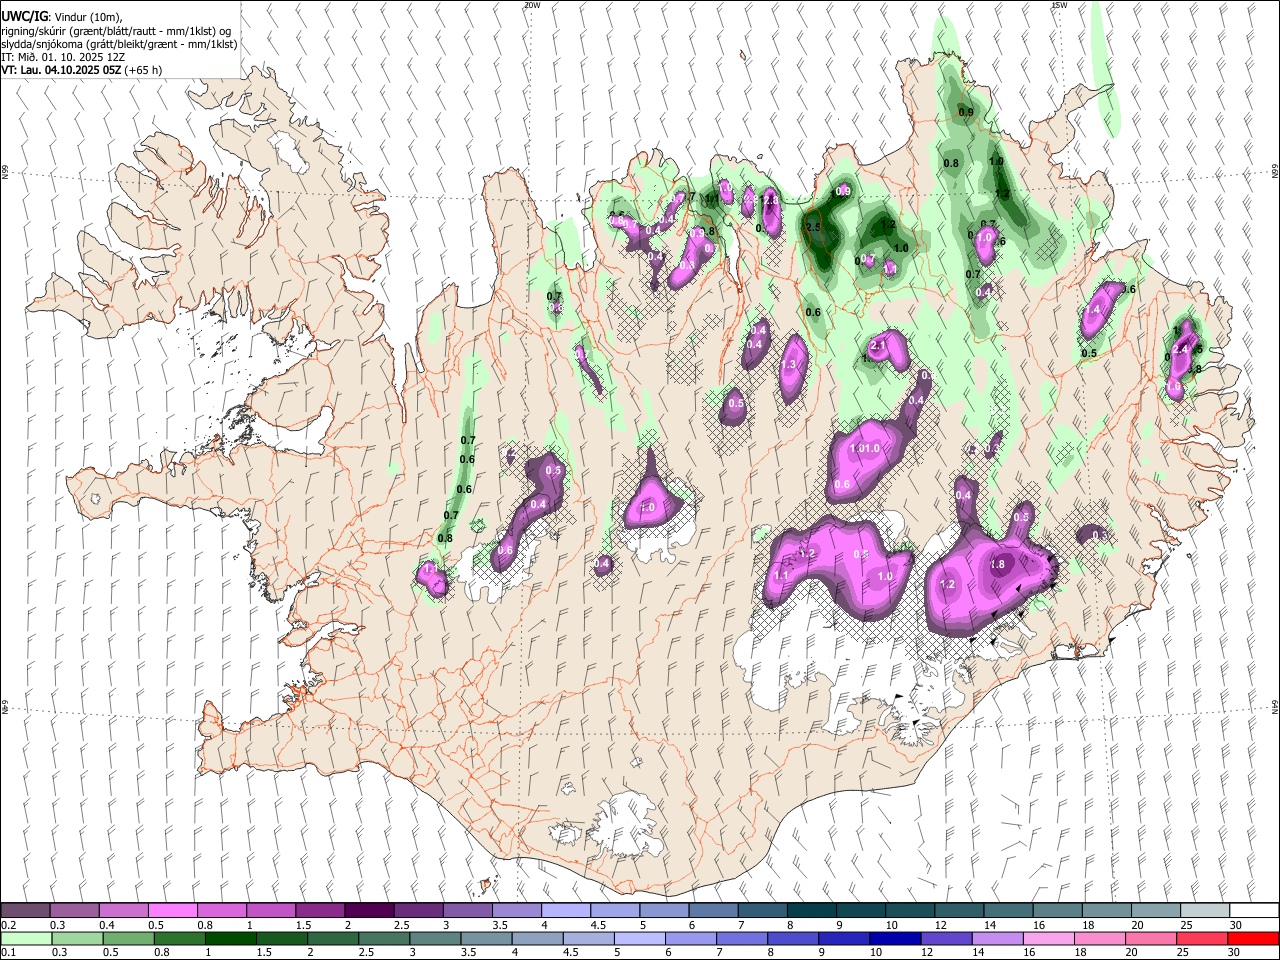Viewport: 1280px width, 960px height.
Task: Click the deep blue swatch between 10 and 12
Action: 895,938
